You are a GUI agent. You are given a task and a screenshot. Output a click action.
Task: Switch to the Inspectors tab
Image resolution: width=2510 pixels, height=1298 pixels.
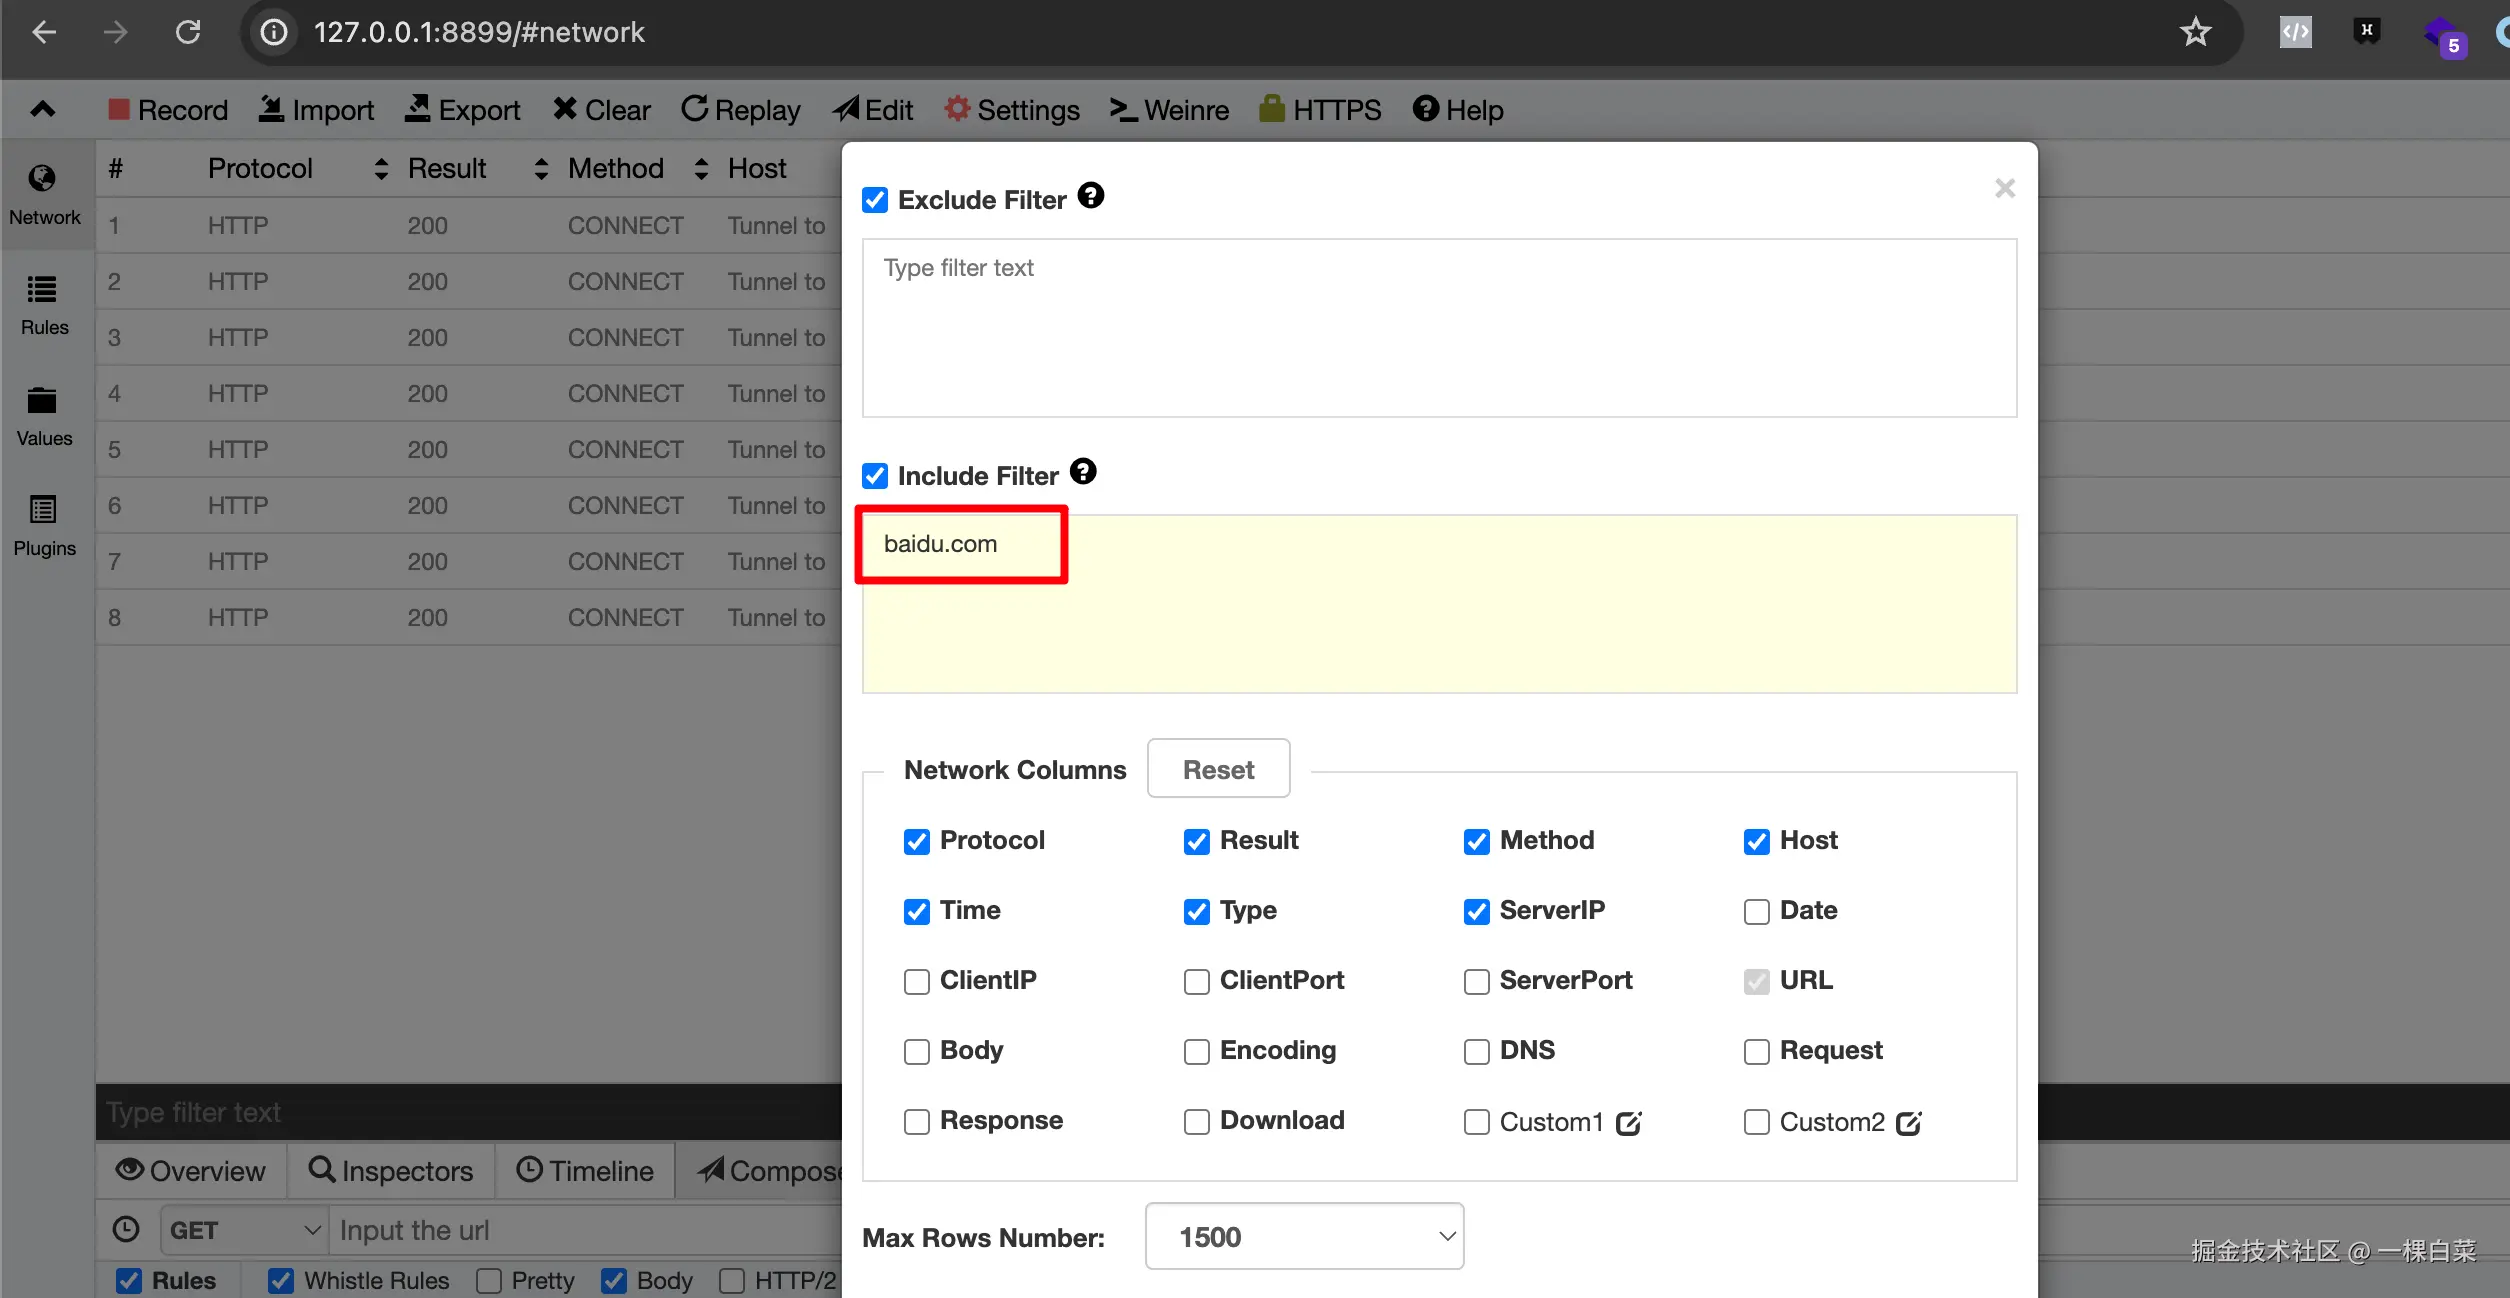391,1170
